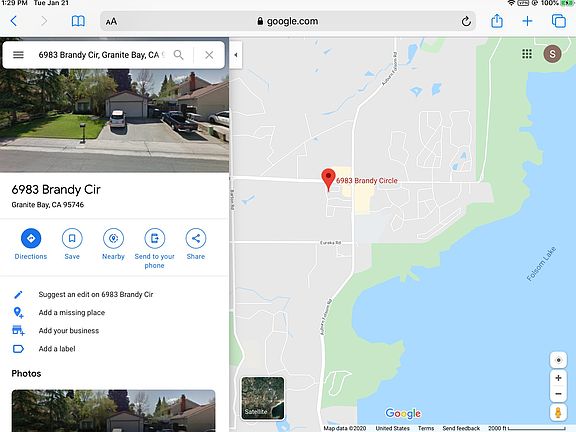
Task: Open Safari reader text size AA menu
Action: click(111, 21)
